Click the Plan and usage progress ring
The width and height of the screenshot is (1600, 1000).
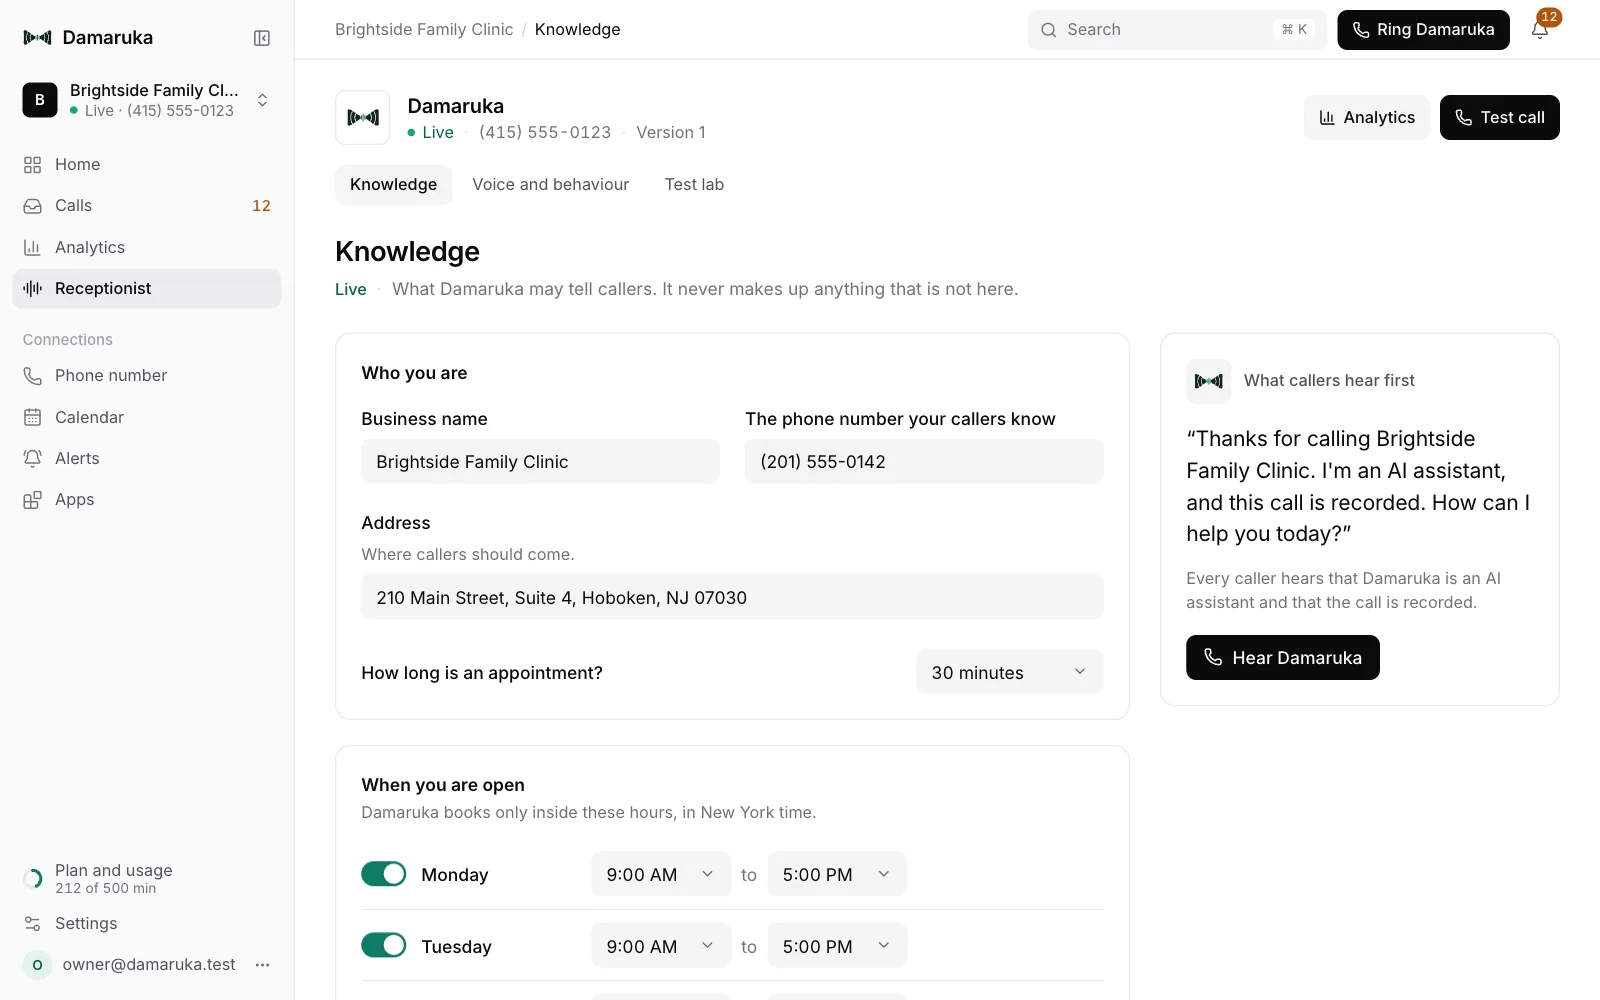(x=33, y=879)
